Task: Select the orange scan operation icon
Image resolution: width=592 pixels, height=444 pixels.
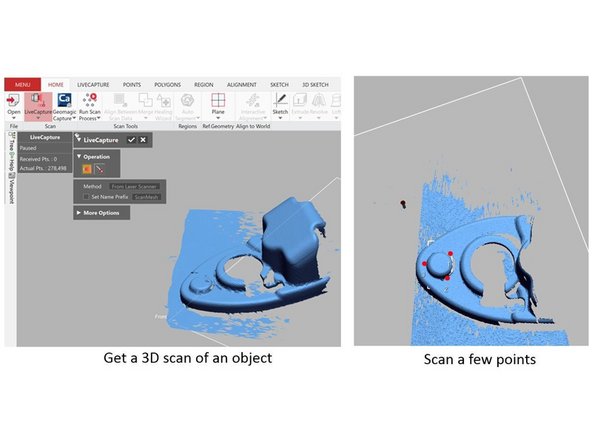Action: click(x=87, y=169)
